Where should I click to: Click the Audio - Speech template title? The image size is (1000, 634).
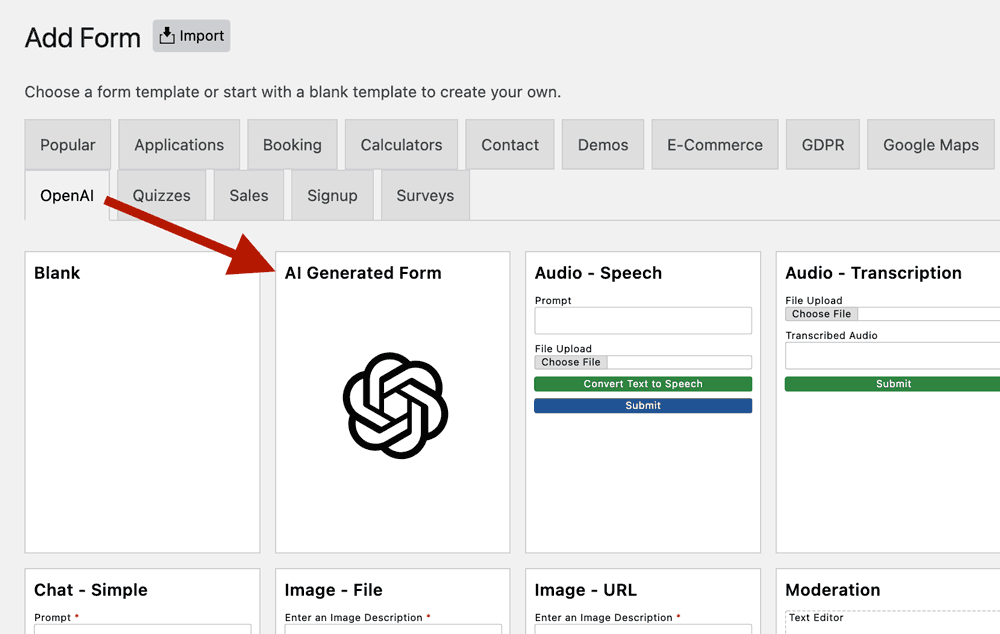coord(598,273)
